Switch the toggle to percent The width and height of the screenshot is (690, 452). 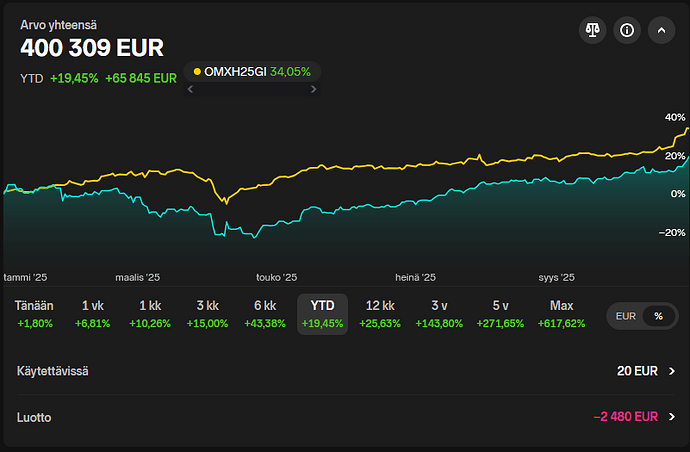coord(658,316)
